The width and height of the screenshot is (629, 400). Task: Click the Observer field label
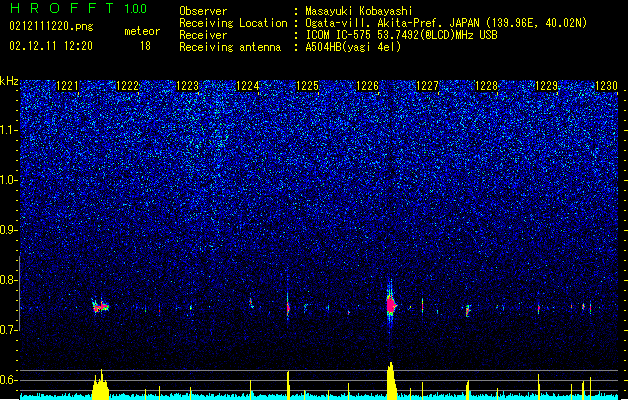203,11
